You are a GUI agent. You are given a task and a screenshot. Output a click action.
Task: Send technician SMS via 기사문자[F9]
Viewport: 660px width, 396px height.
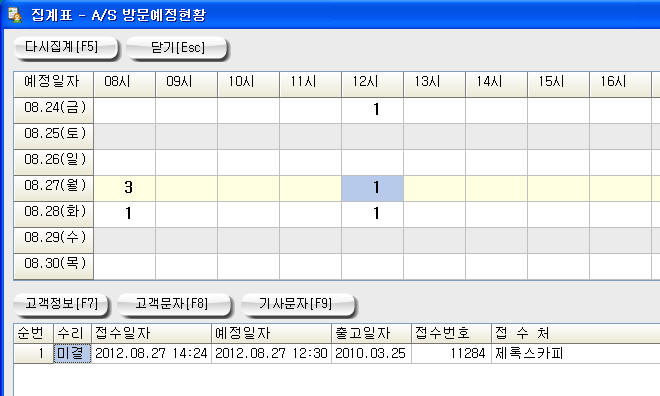[298, 304]
